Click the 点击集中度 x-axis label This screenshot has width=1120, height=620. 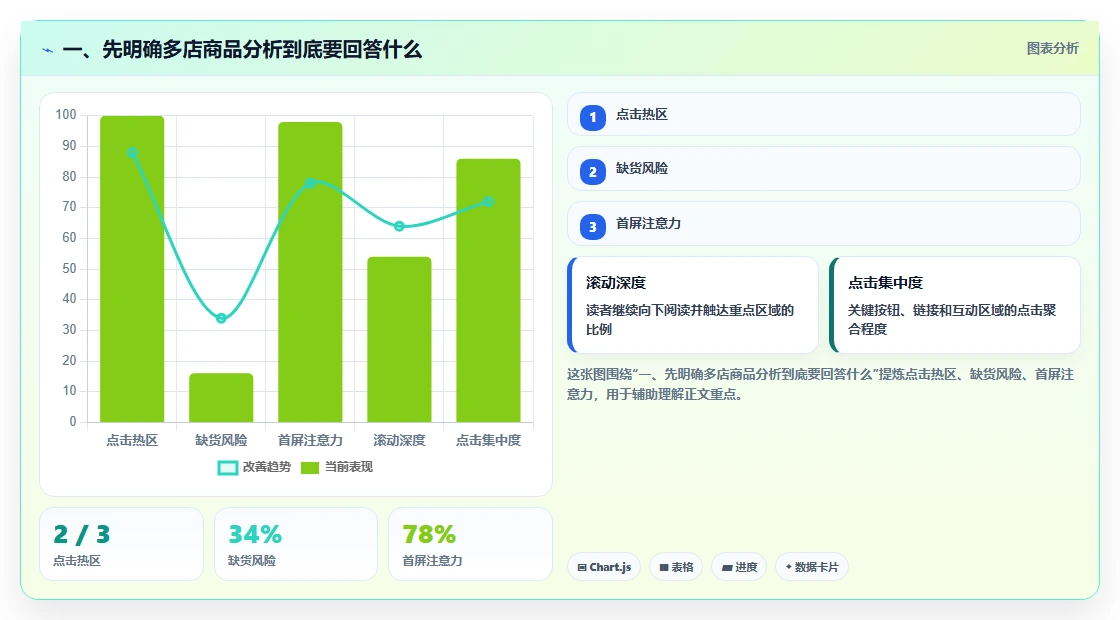click(x=489, y=440)
